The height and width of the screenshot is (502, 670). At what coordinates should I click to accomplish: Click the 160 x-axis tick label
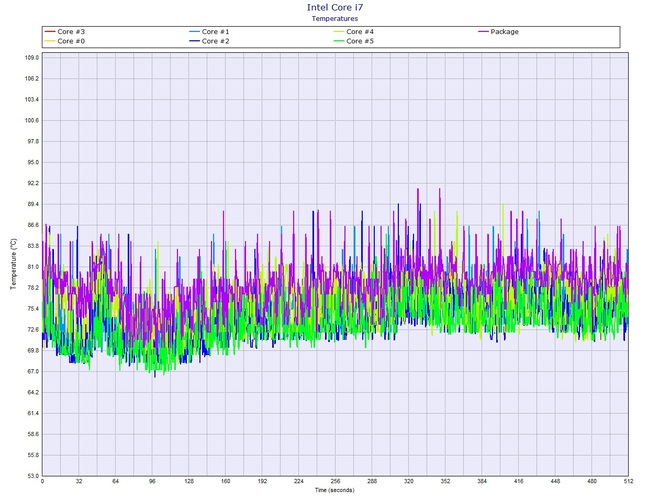click(226, 481)
